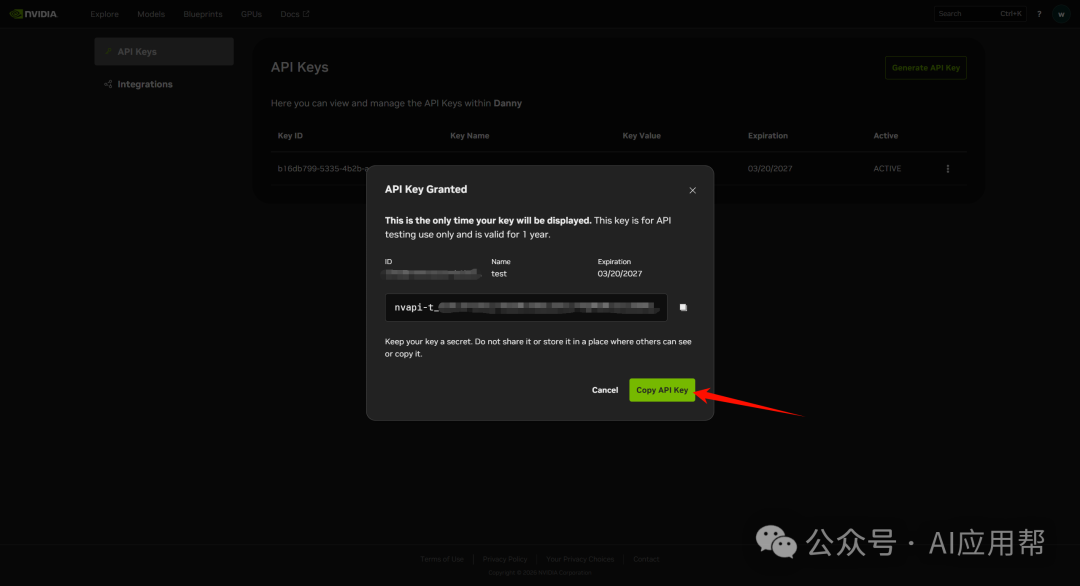The width and height of the screenshot is (1080, 586).
Task: Open the Docs external link
Action: 295,14
